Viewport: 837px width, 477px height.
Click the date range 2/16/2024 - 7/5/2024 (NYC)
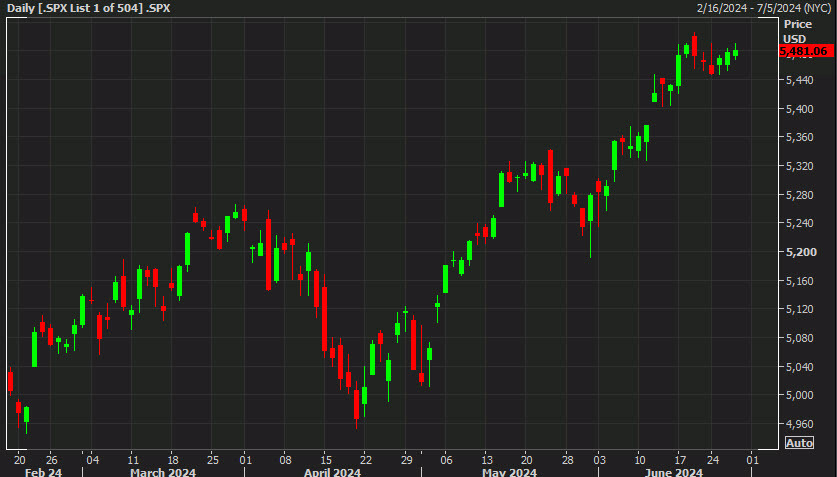(763, 8)
